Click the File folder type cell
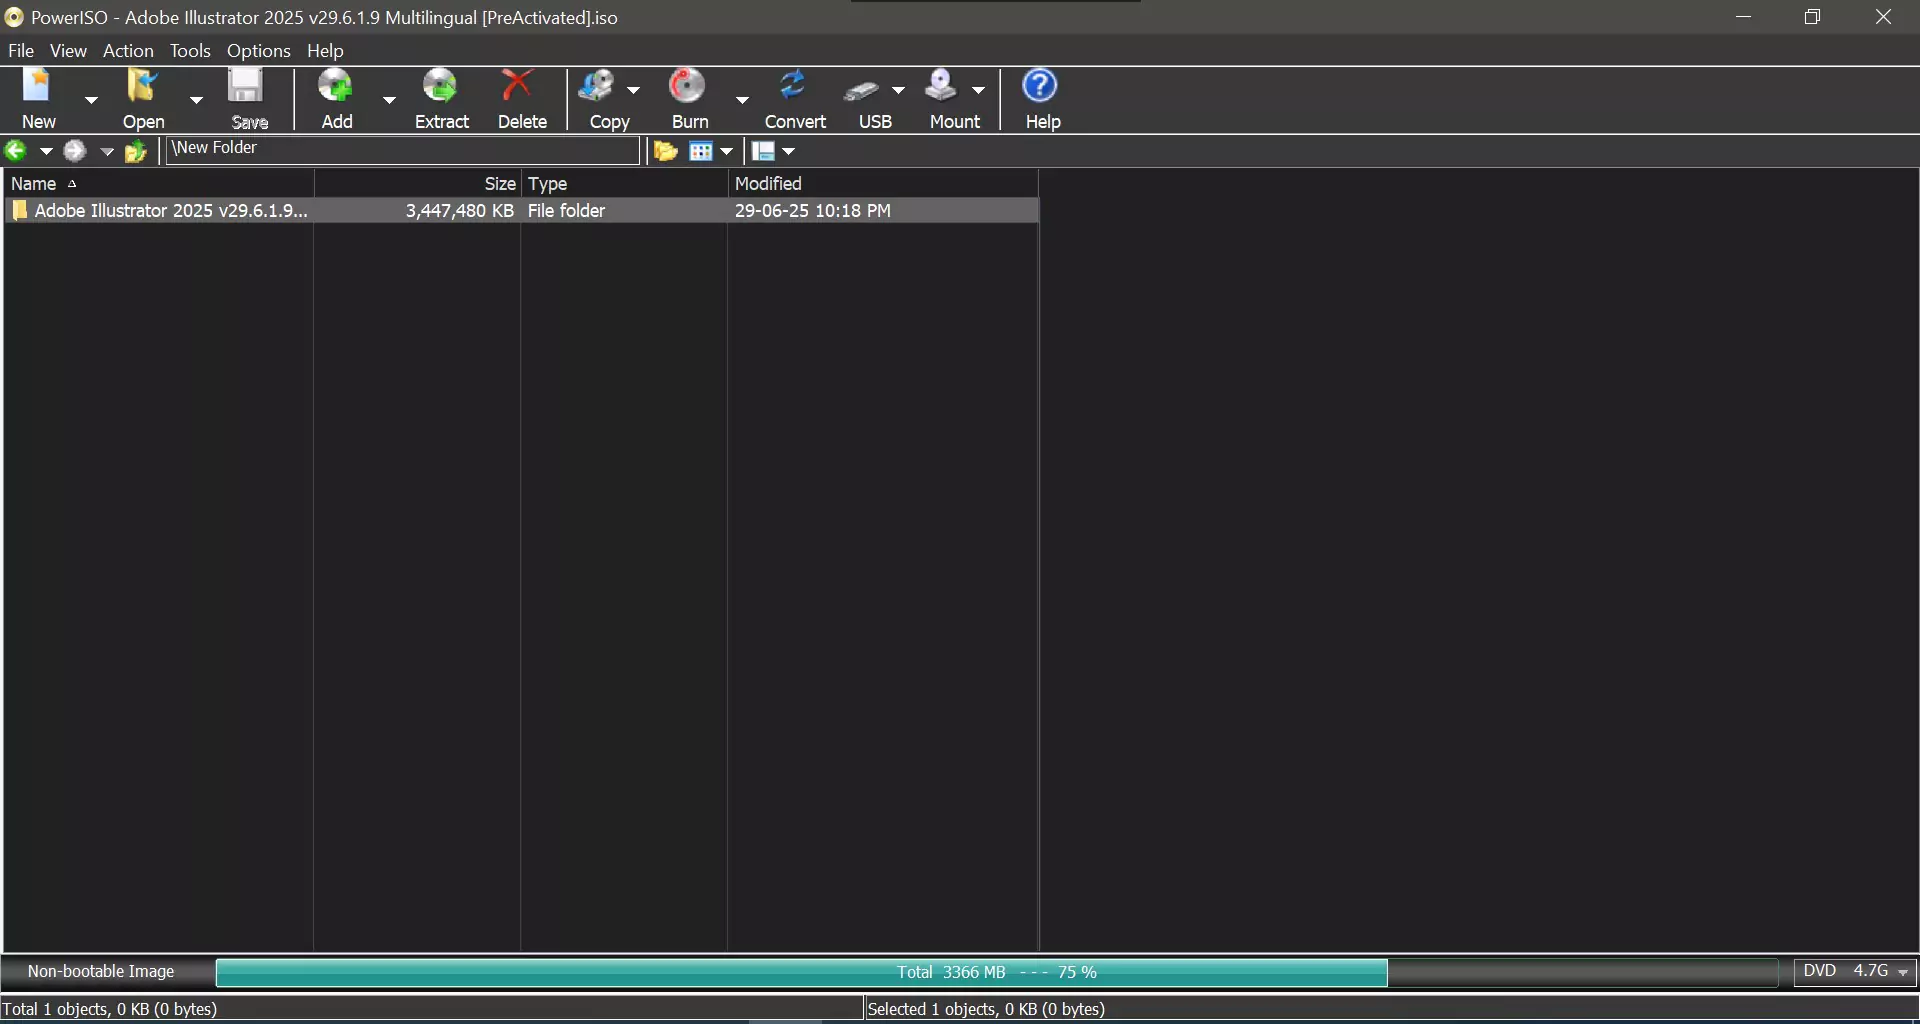 pos(566,211)
